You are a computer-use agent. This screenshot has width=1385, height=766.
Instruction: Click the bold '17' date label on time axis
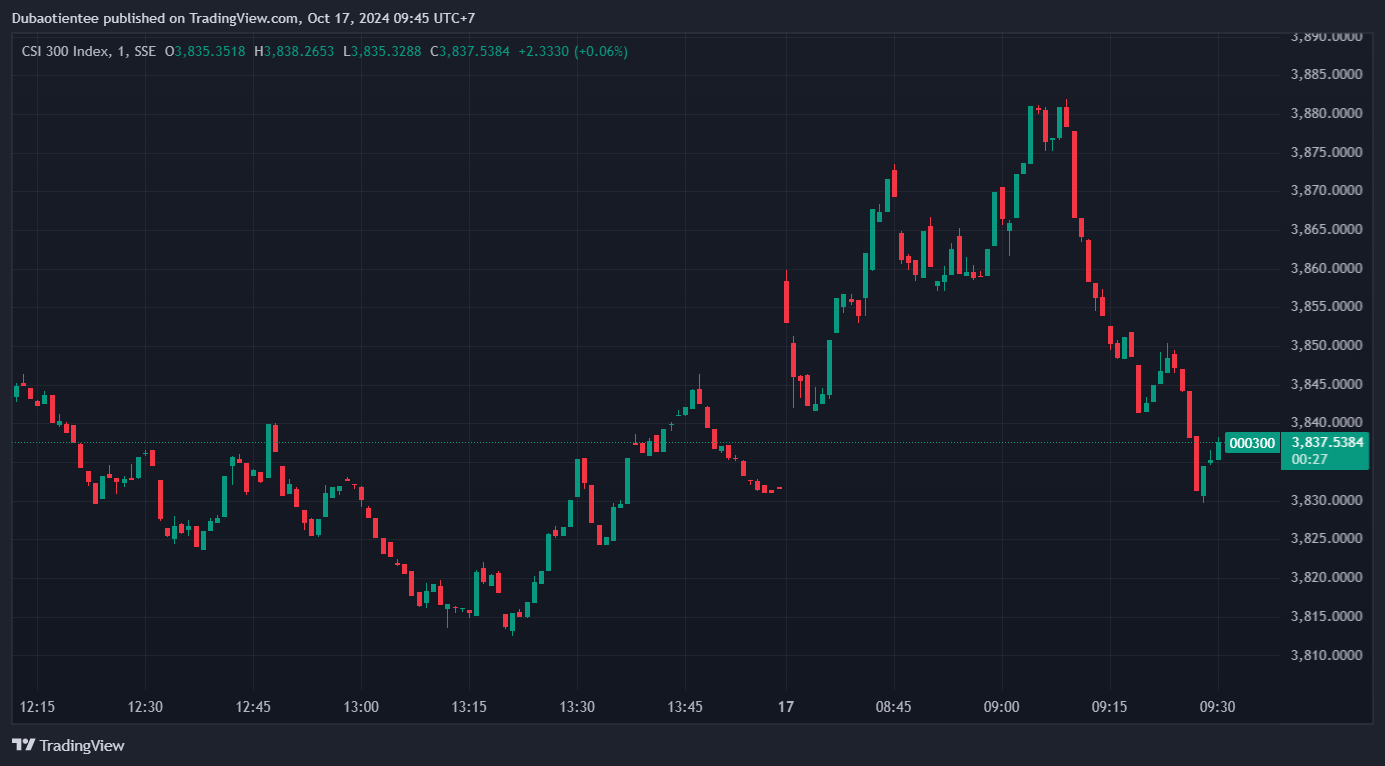(786, 707)
